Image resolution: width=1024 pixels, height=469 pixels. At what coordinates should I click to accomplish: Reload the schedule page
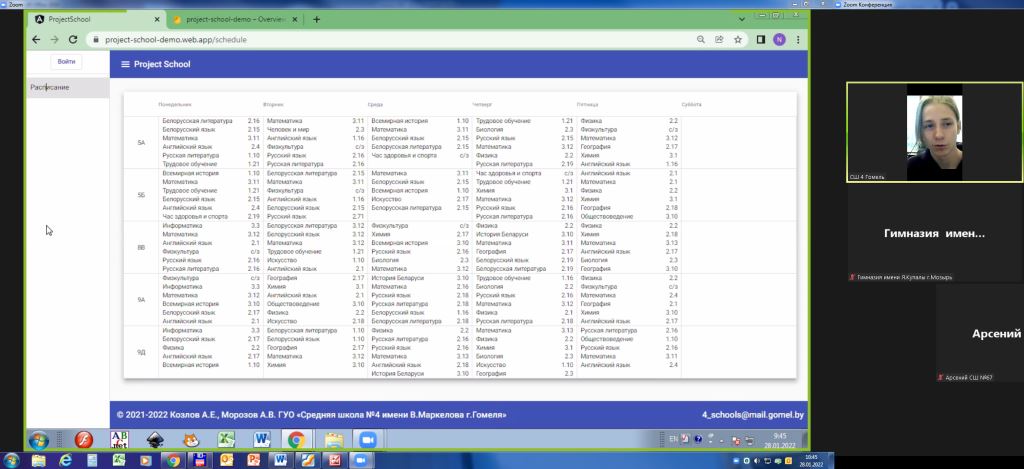coord(73,40)
